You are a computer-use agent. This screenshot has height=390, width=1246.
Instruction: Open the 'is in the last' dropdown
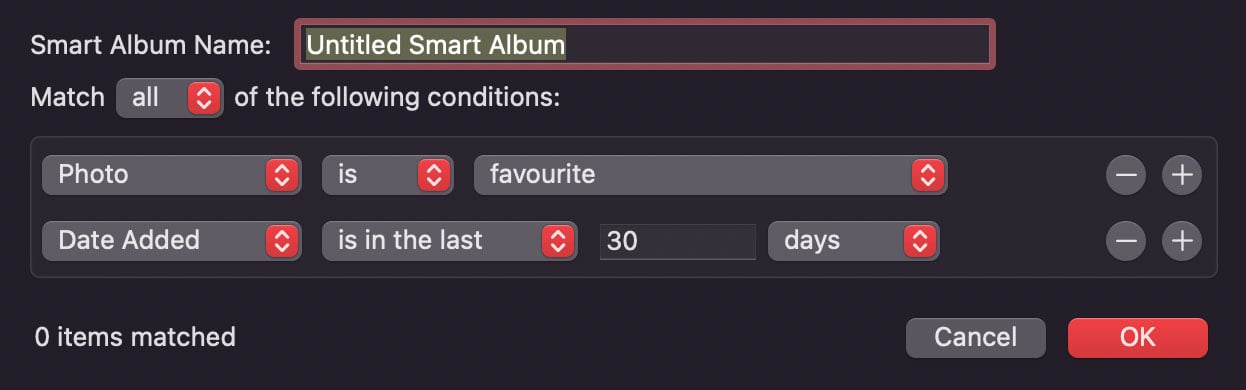tap(449, 240)
